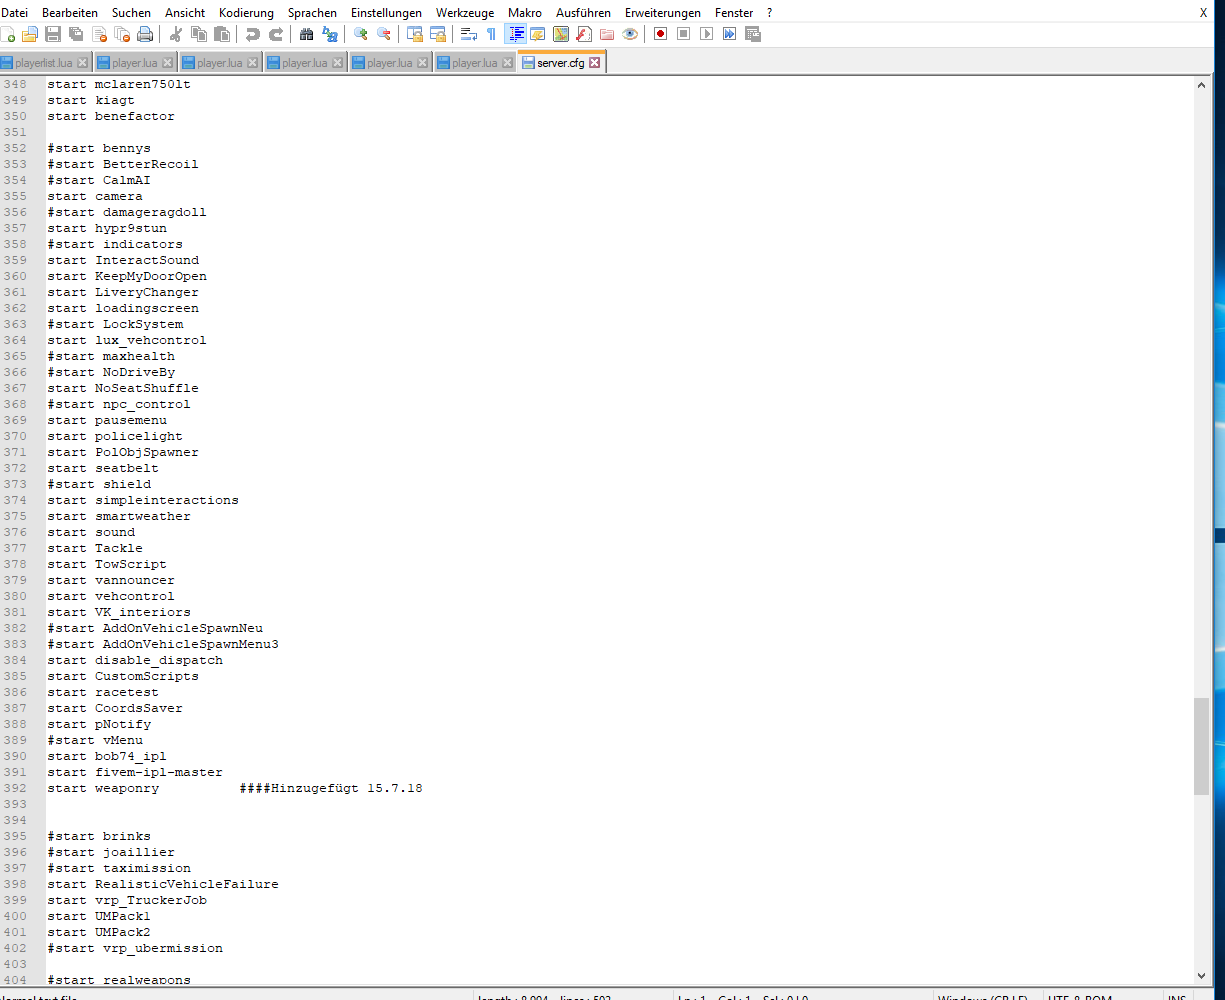
Task: Click the vertical scrollbar thumb
Action: [x=1202, y=746]
